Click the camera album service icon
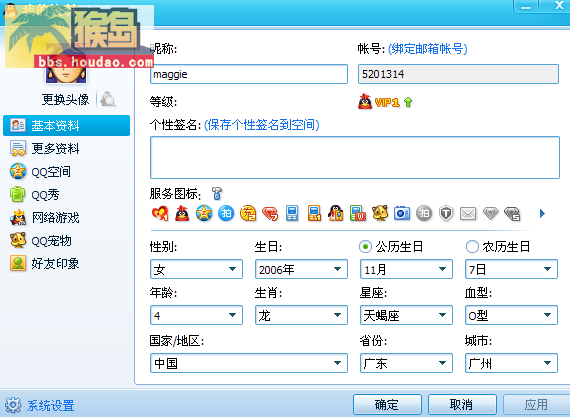 pos(402,213)
